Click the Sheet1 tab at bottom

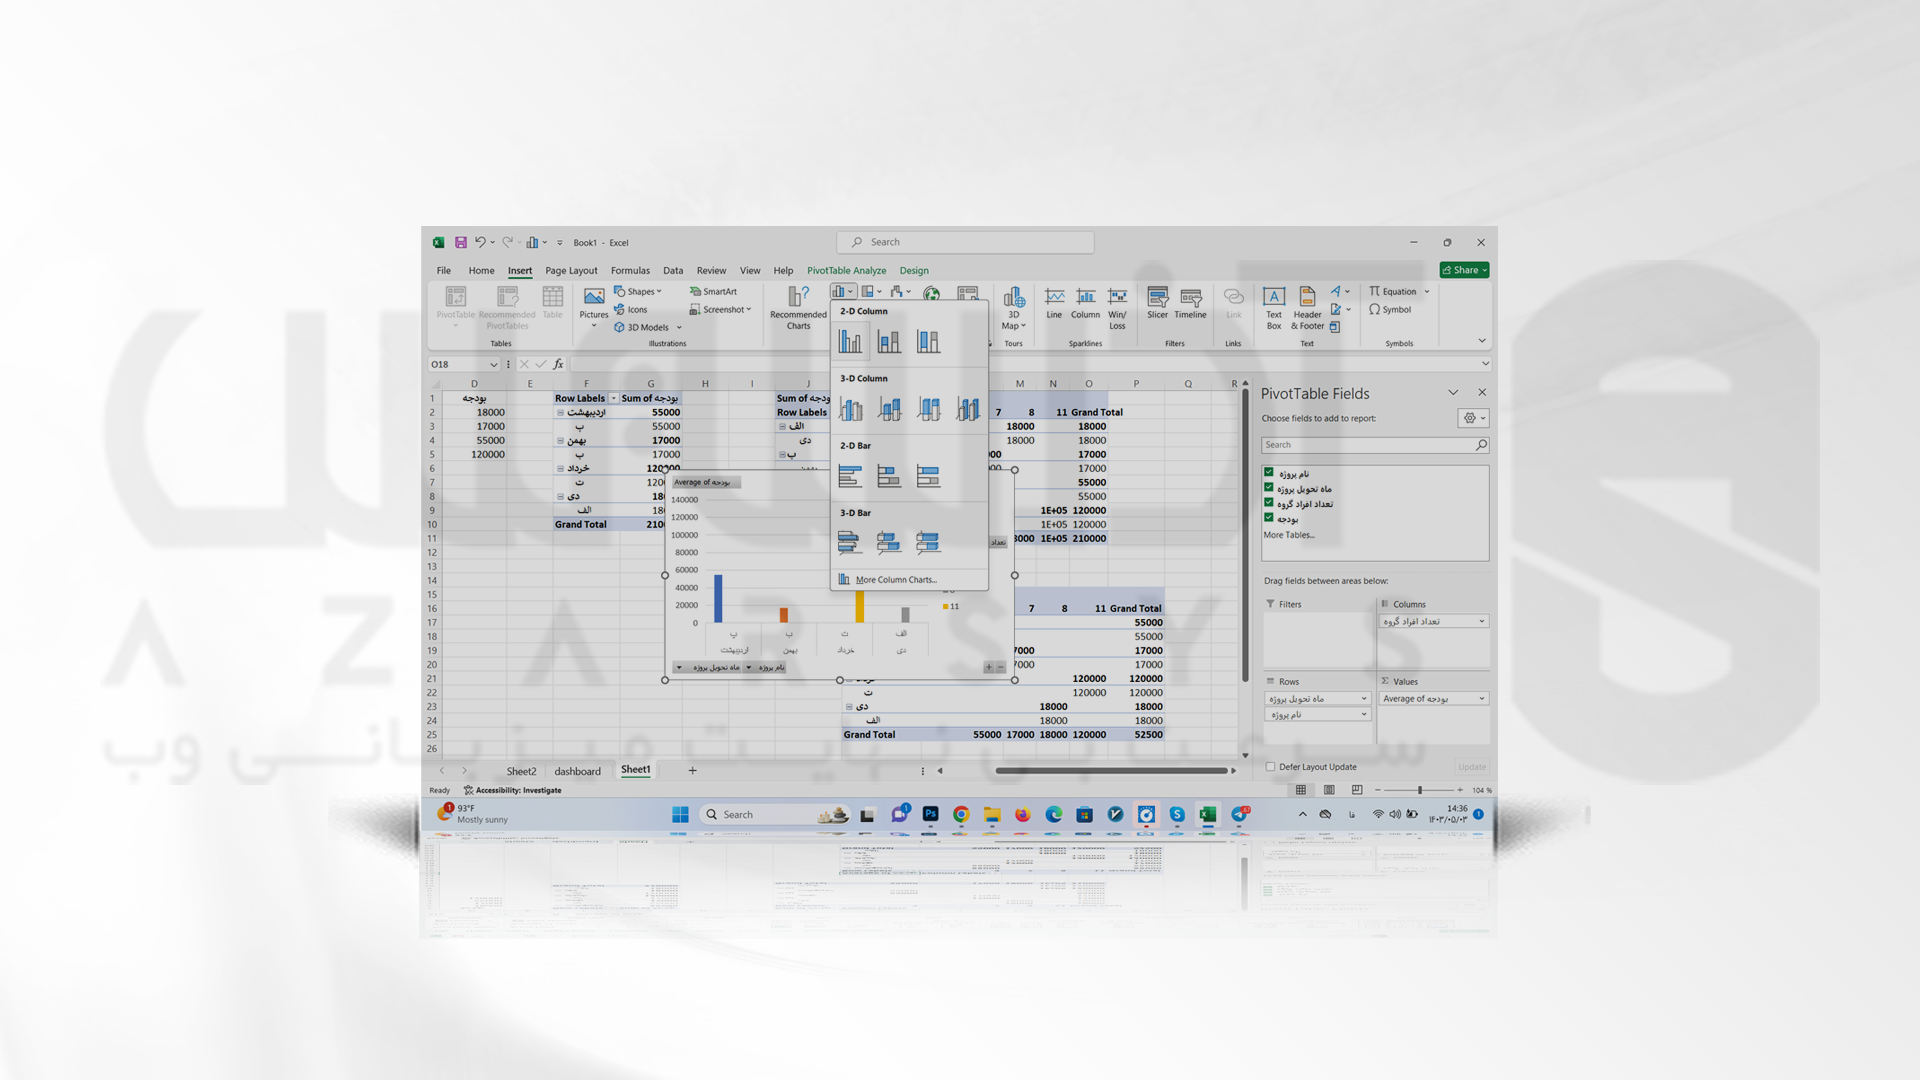click(x=637, y=769)
